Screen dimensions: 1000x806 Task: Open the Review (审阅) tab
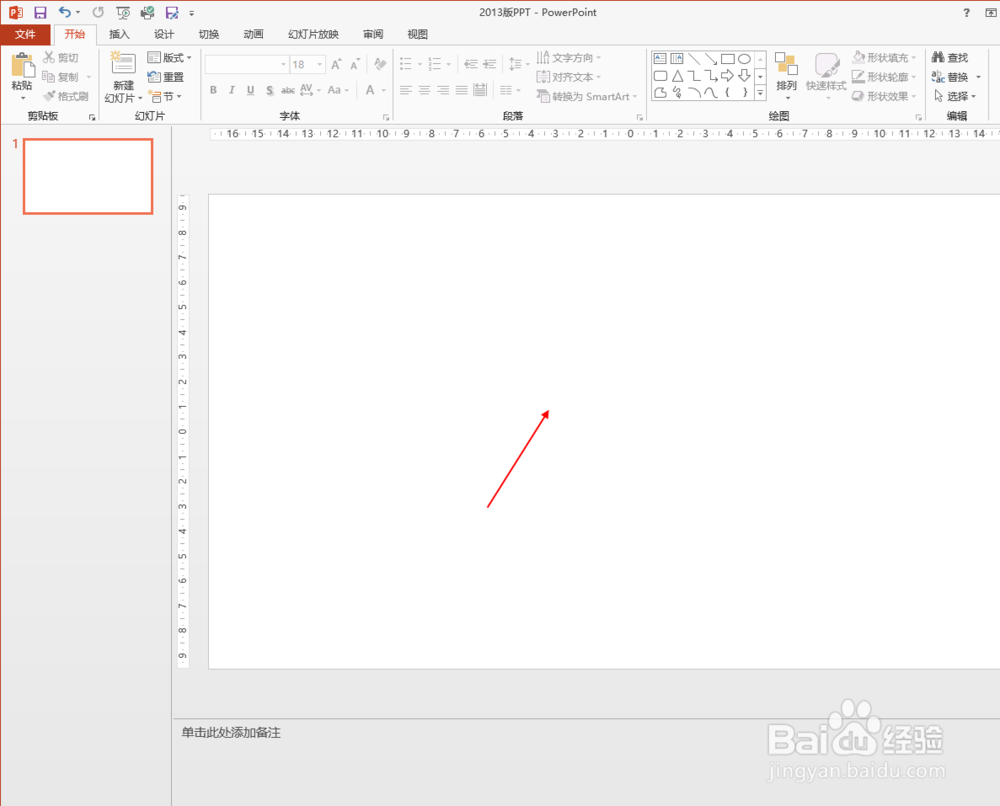[373, 34]
